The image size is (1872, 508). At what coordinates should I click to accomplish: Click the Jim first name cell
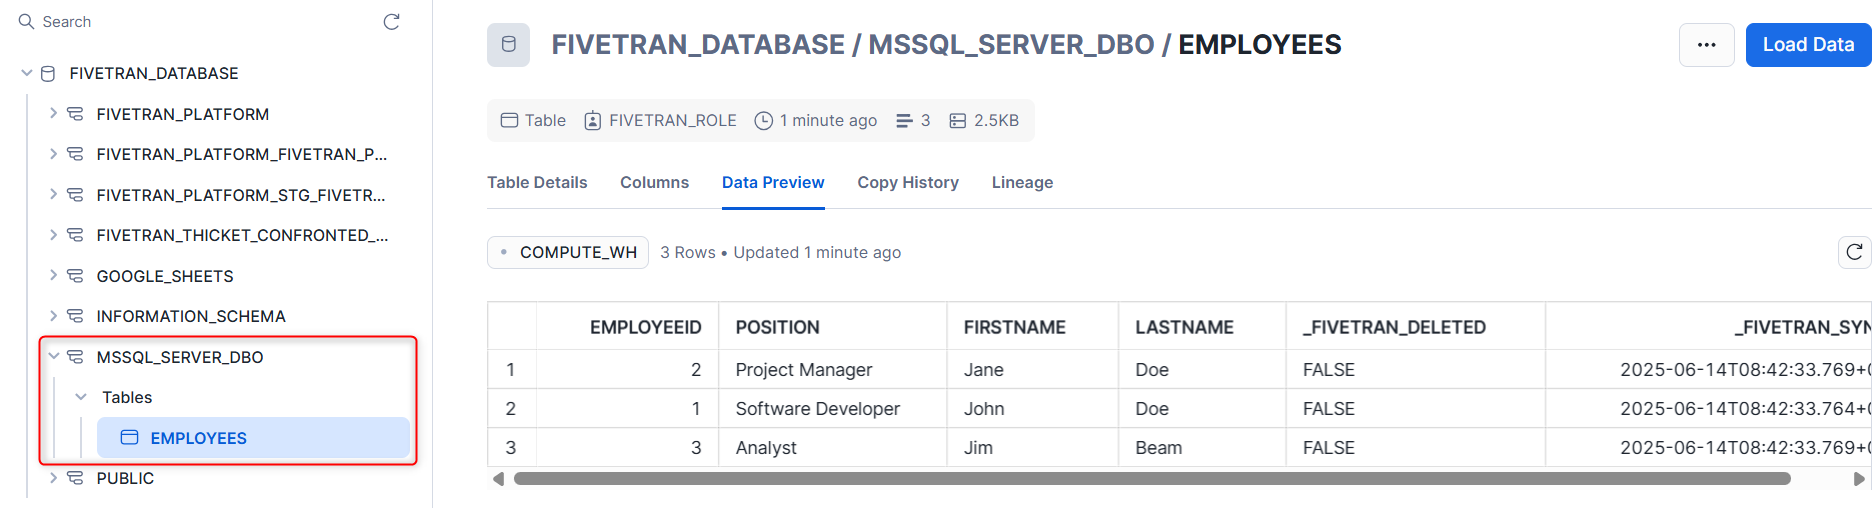point(1033,448)
